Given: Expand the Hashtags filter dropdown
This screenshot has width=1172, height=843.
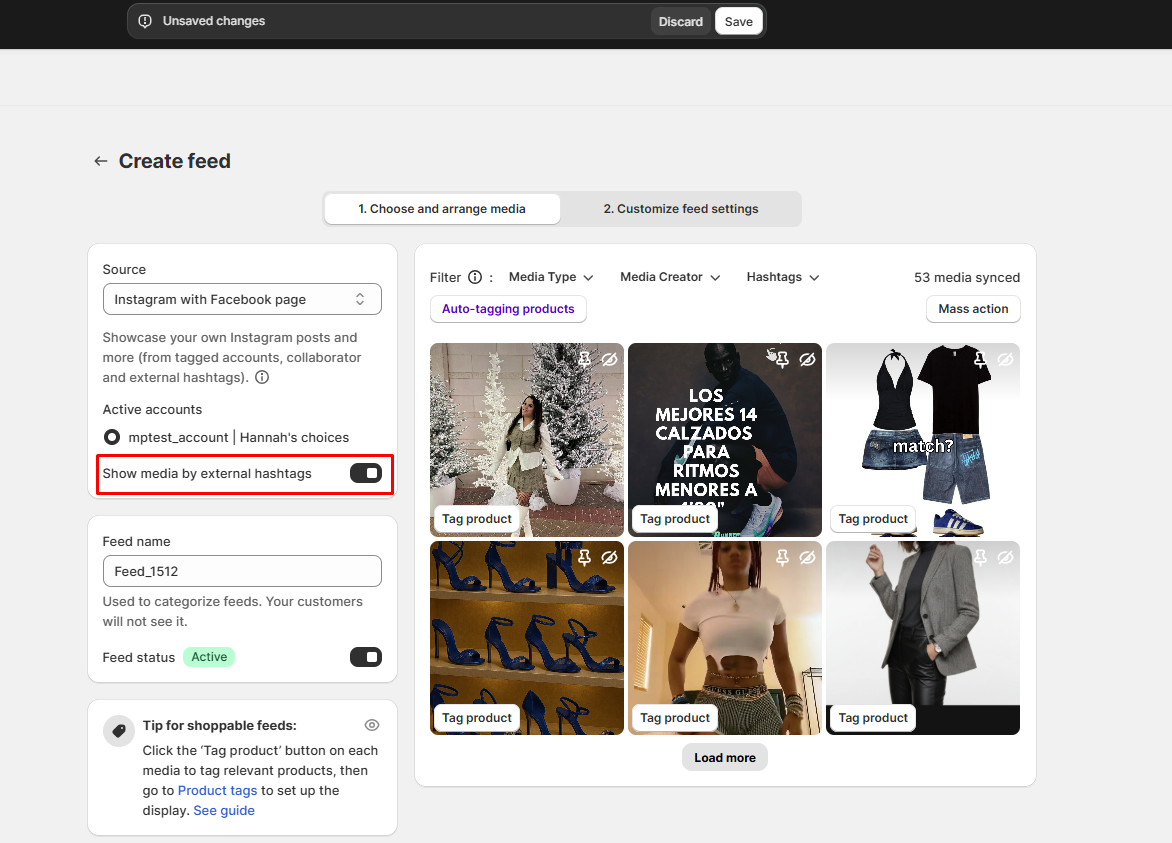Looking at the screenshot, I should click(x=783, y=277).
